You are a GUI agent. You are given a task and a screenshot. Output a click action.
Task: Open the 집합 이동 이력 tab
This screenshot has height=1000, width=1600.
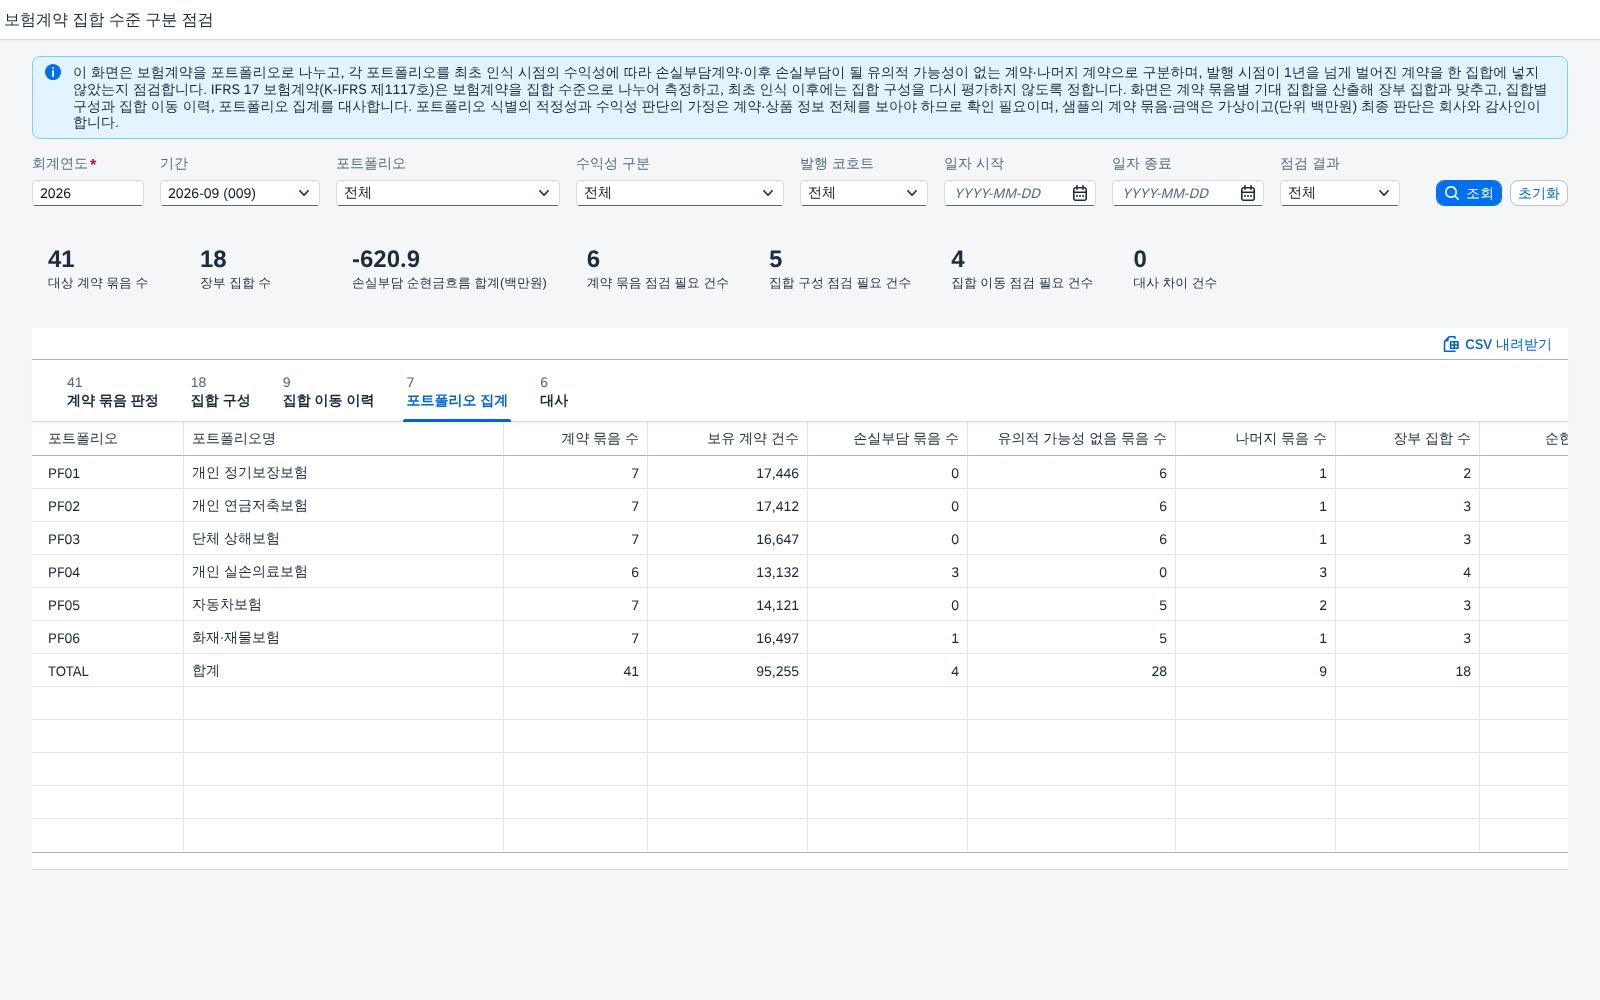(x=328, y=392)
